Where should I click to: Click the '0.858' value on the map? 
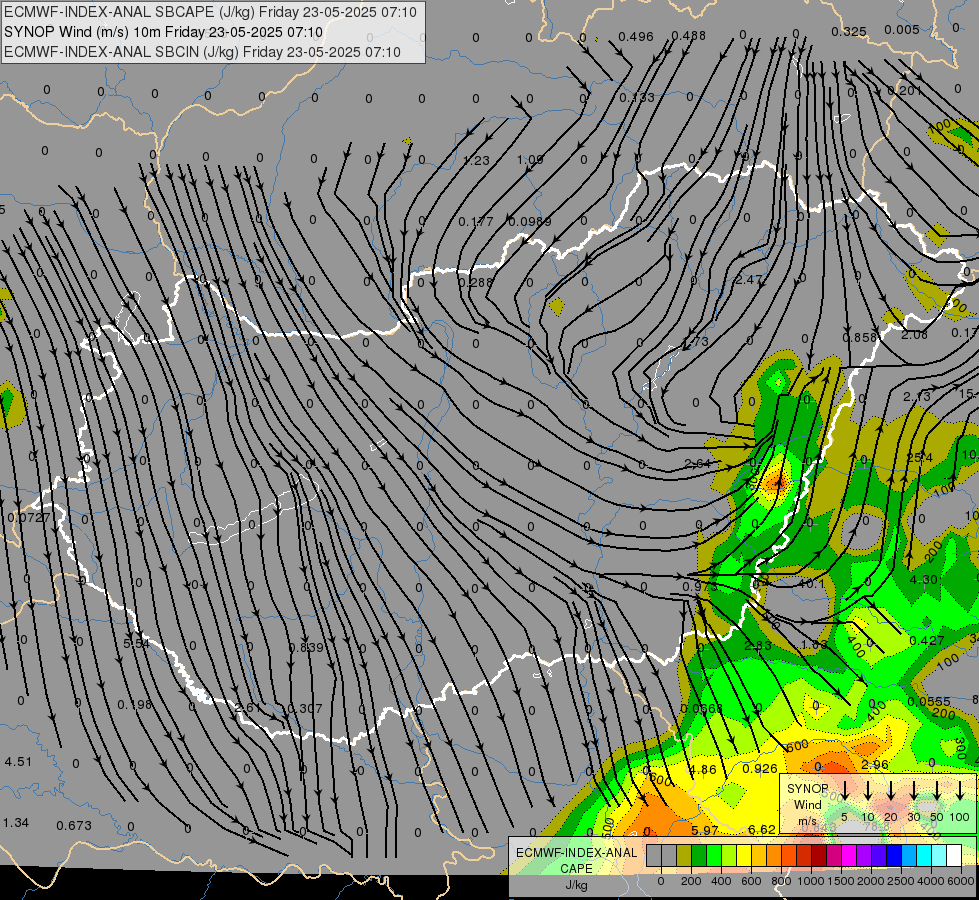(x=859, y=338)
